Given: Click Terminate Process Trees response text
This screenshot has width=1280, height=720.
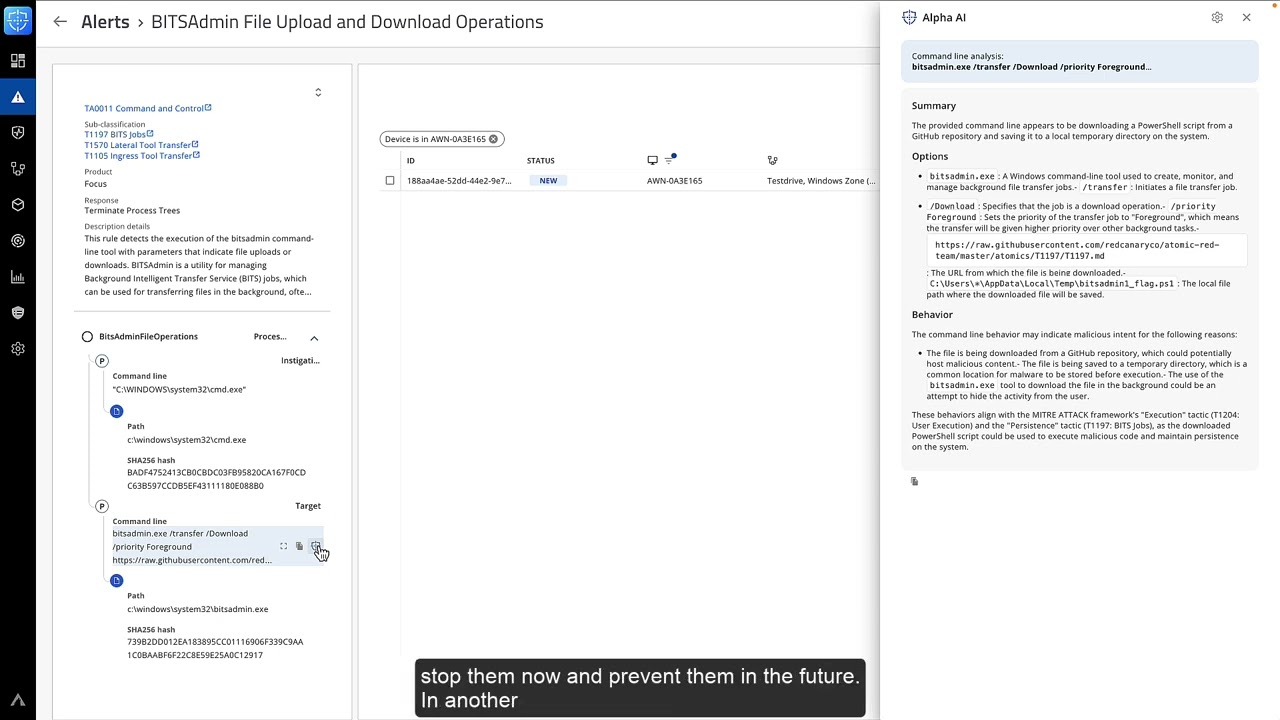Looking at the screenshot, I should [132, 211].
